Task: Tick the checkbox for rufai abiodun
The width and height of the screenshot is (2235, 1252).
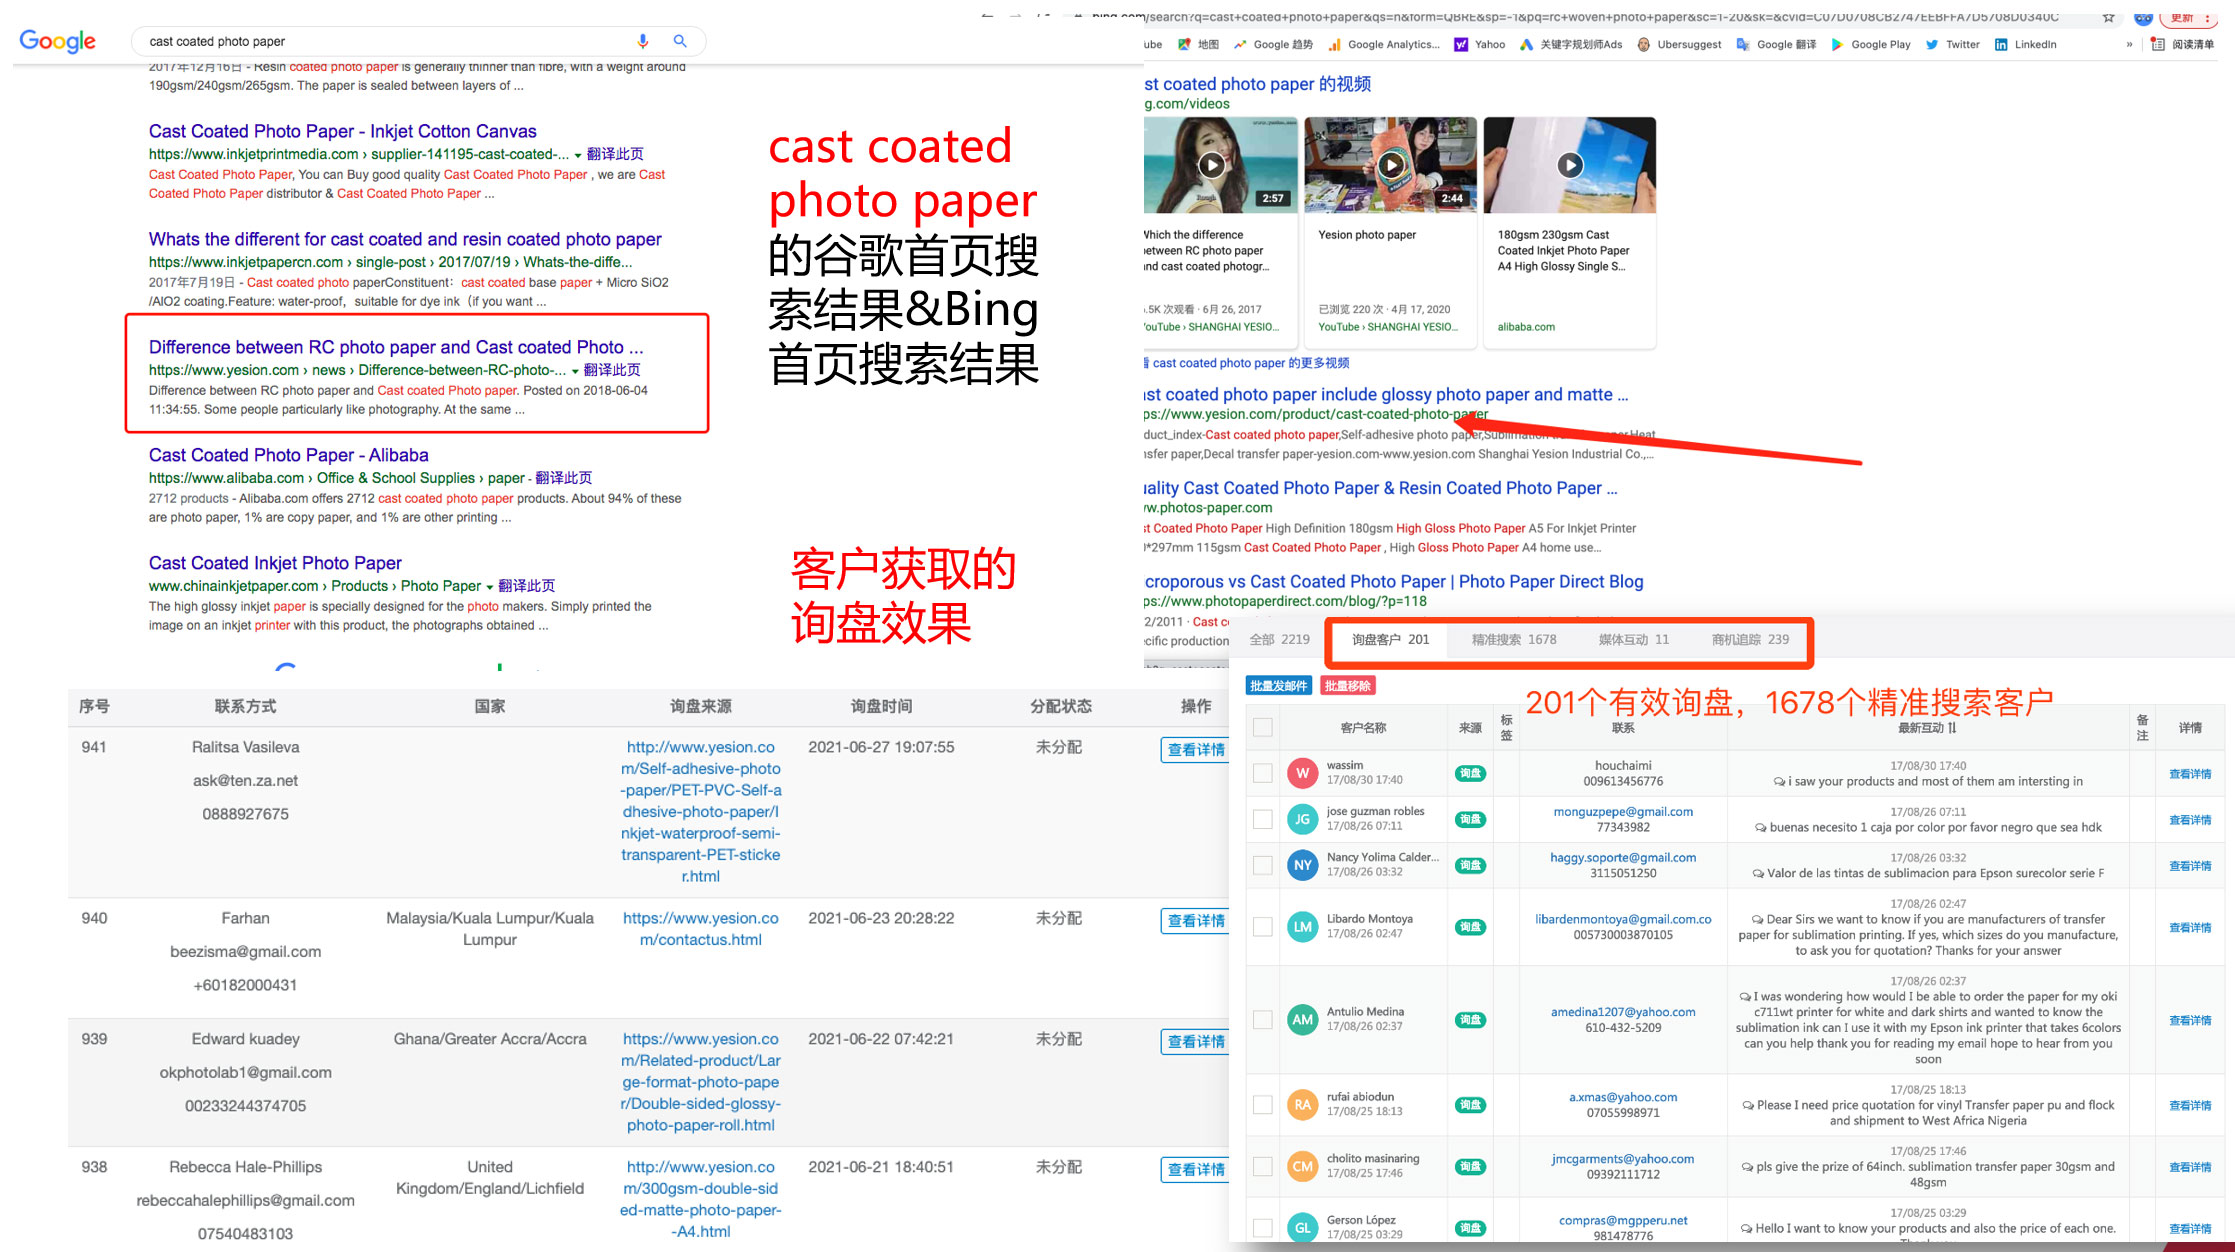Action: (x=1263, y=1105)
